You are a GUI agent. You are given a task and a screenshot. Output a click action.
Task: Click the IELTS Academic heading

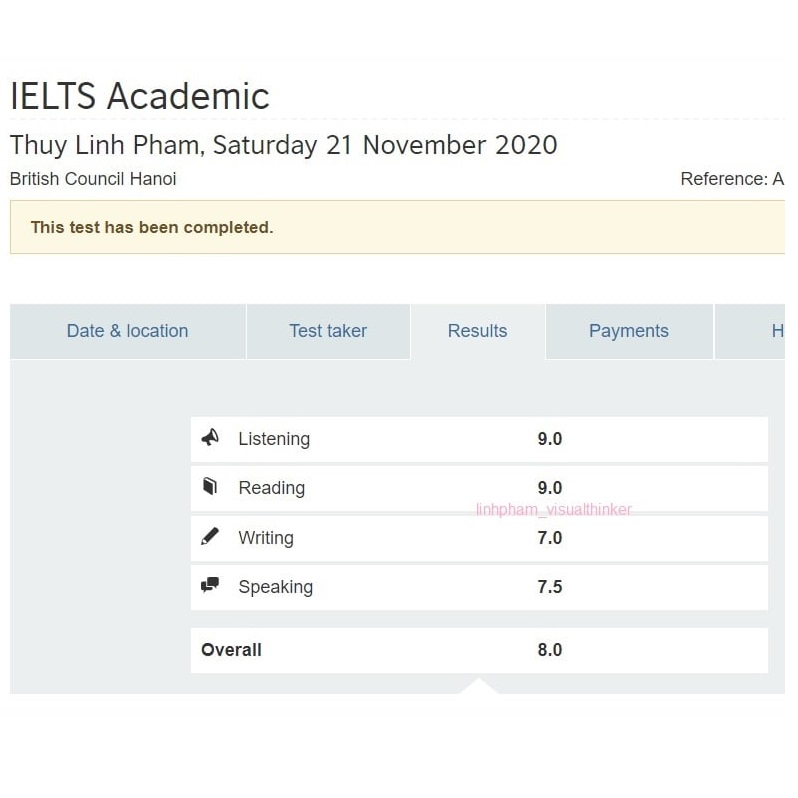[140, 97]
